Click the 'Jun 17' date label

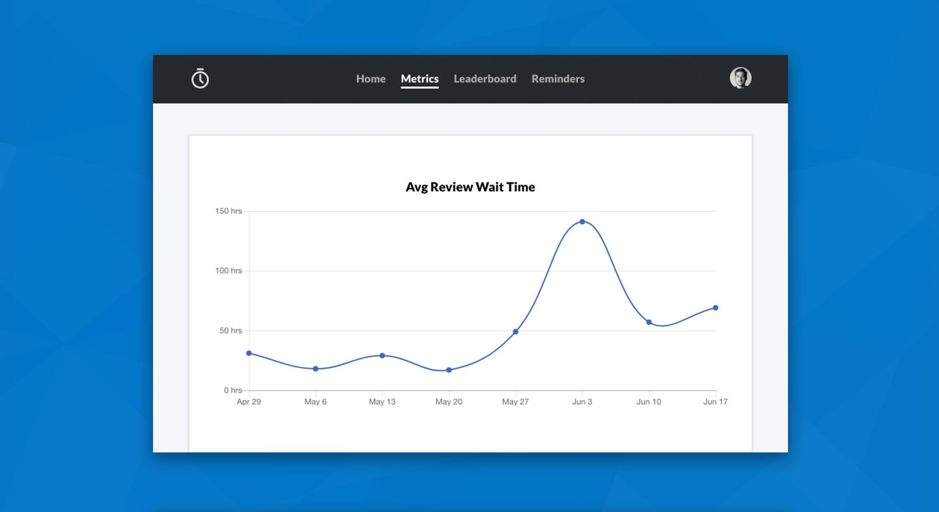tap(716, 402)
